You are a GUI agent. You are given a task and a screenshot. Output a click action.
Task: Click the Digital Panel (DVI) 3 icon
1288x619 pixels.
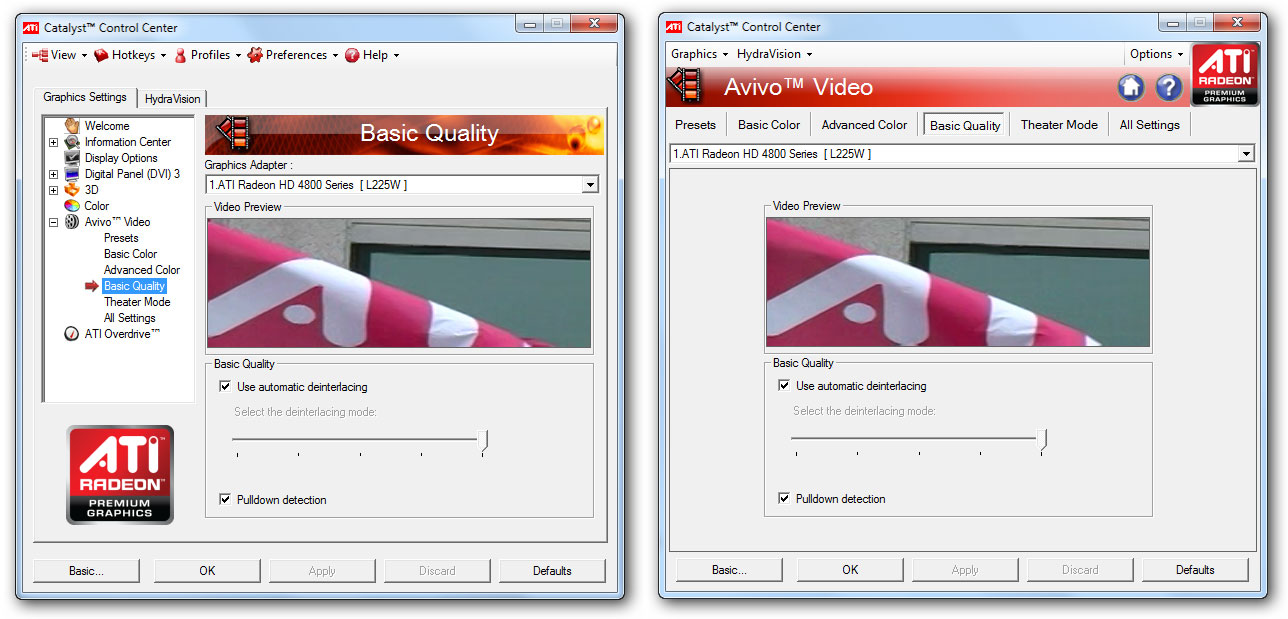72,174
